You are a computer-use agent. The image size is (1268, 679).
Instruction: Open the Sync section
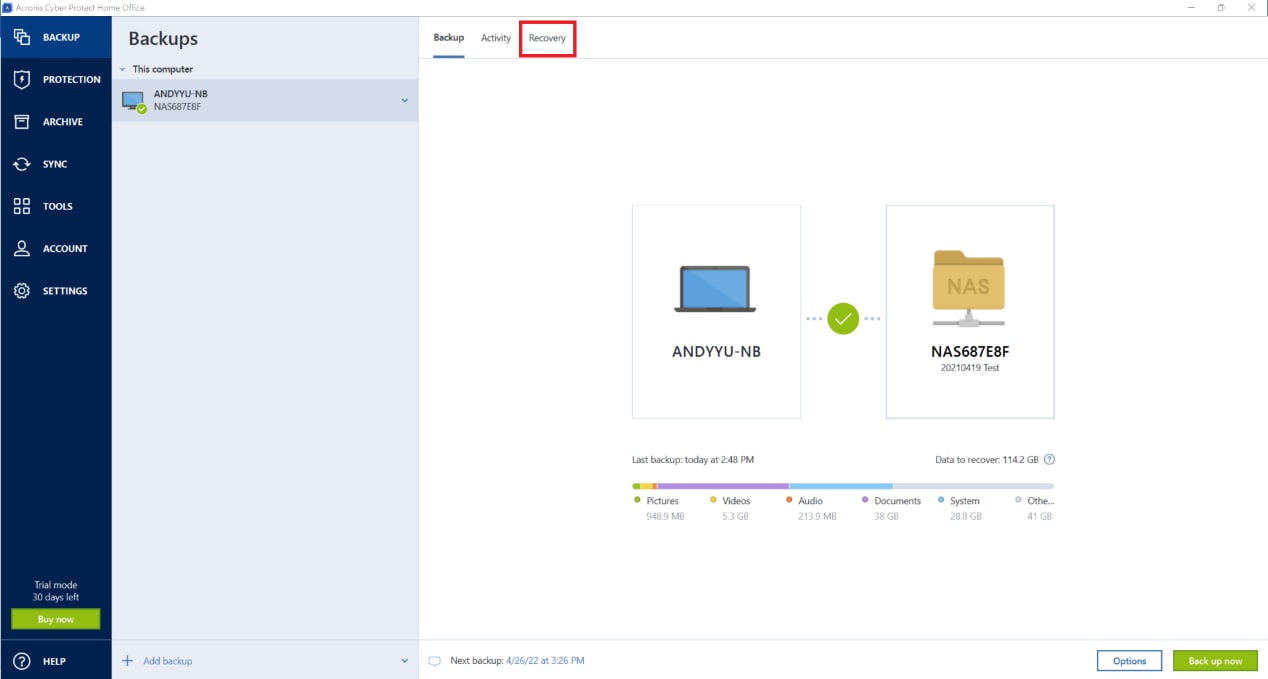55,164
